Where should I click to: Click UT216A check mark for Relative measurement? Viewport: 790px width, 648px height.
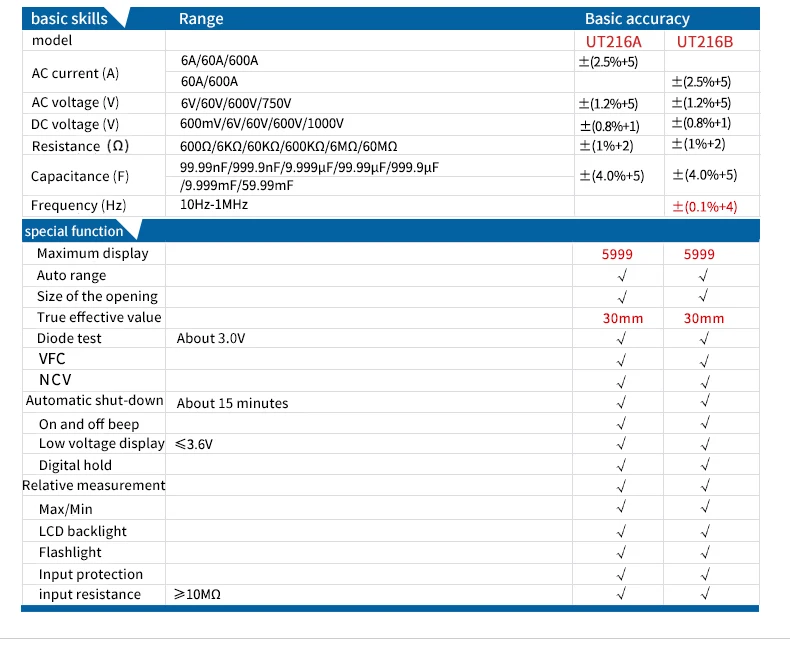pos(622,486)
